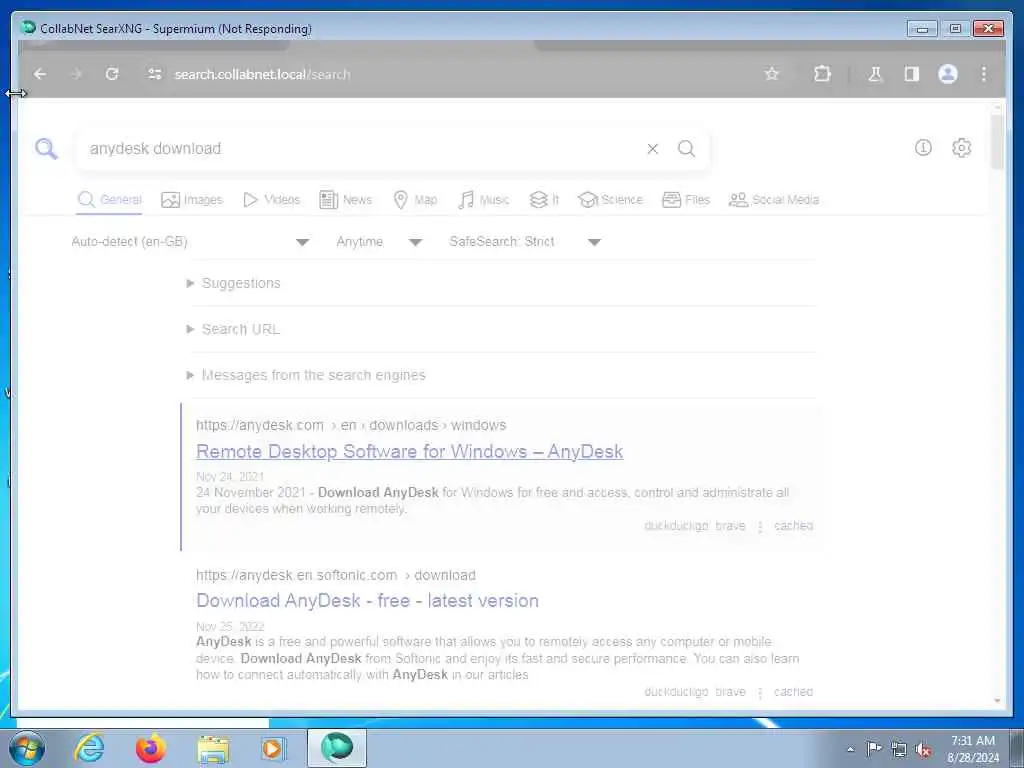Click the forward navigation arrow

coord(76,74)
